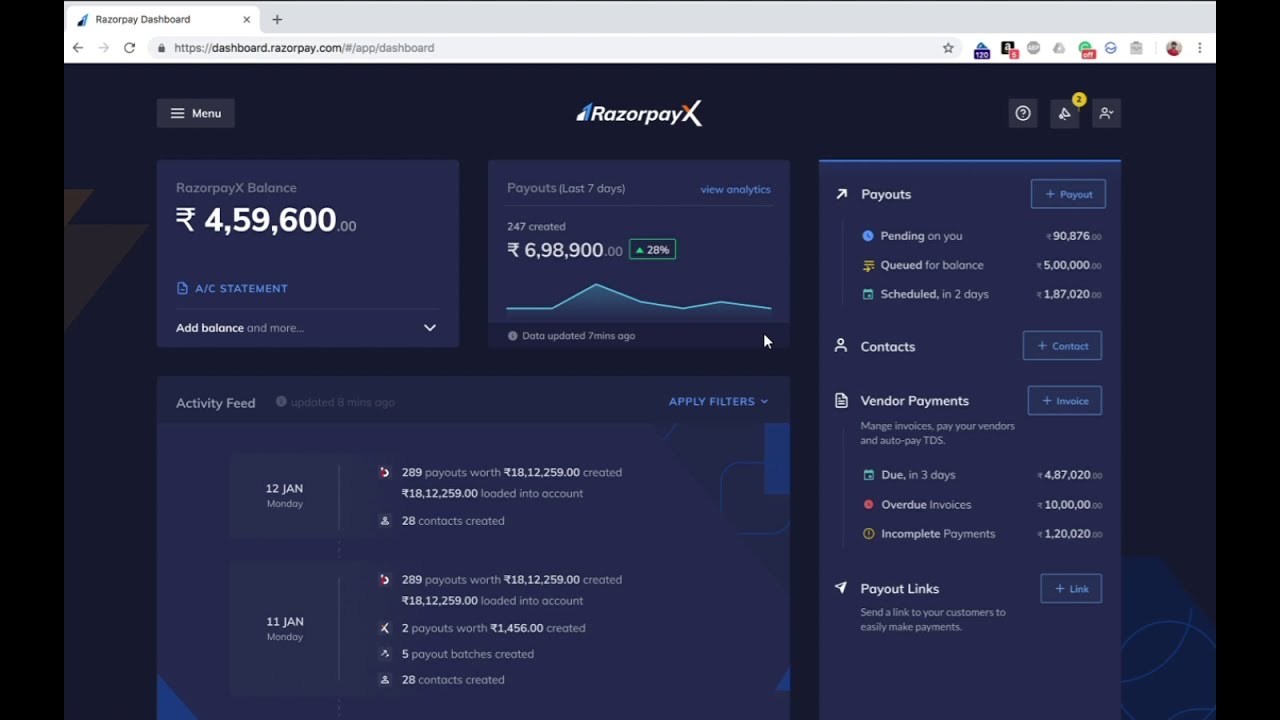Open A/C STATEMENT link
Image resolution: width=1280 pixels, height=720 pixels.
(x=232, y=288)
